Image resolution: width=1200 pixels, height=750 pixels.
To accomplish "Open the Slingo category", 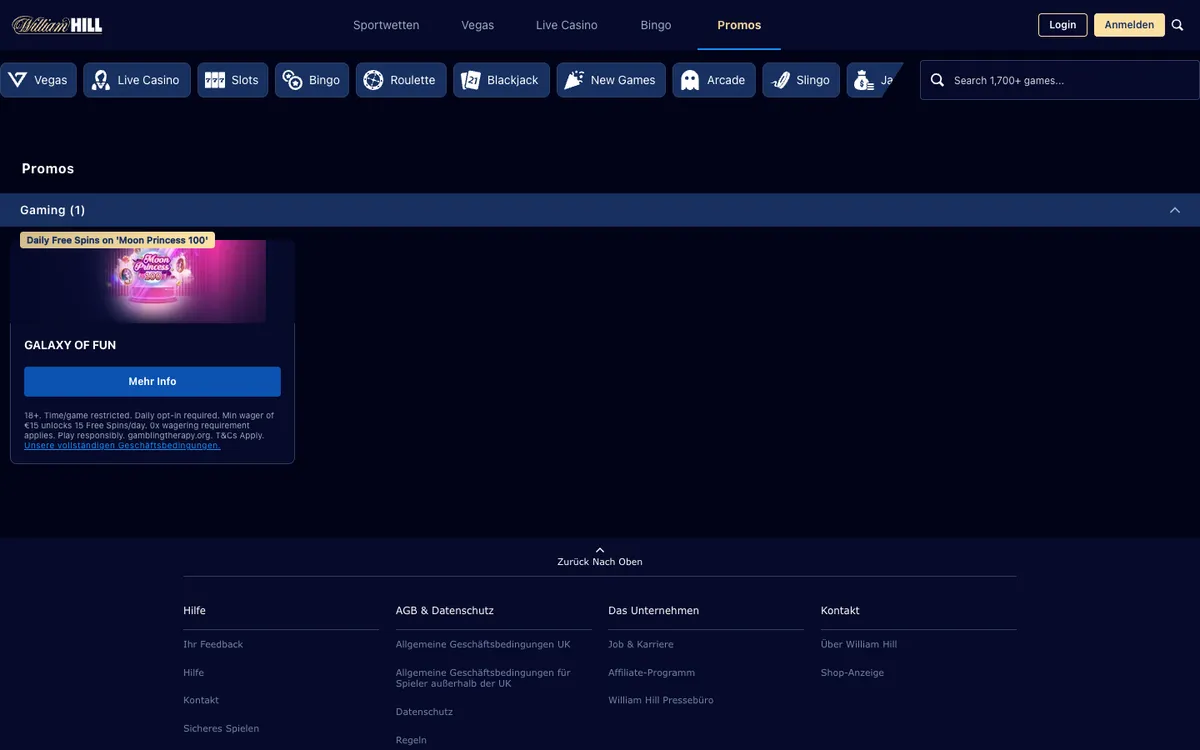I will 801,80.
